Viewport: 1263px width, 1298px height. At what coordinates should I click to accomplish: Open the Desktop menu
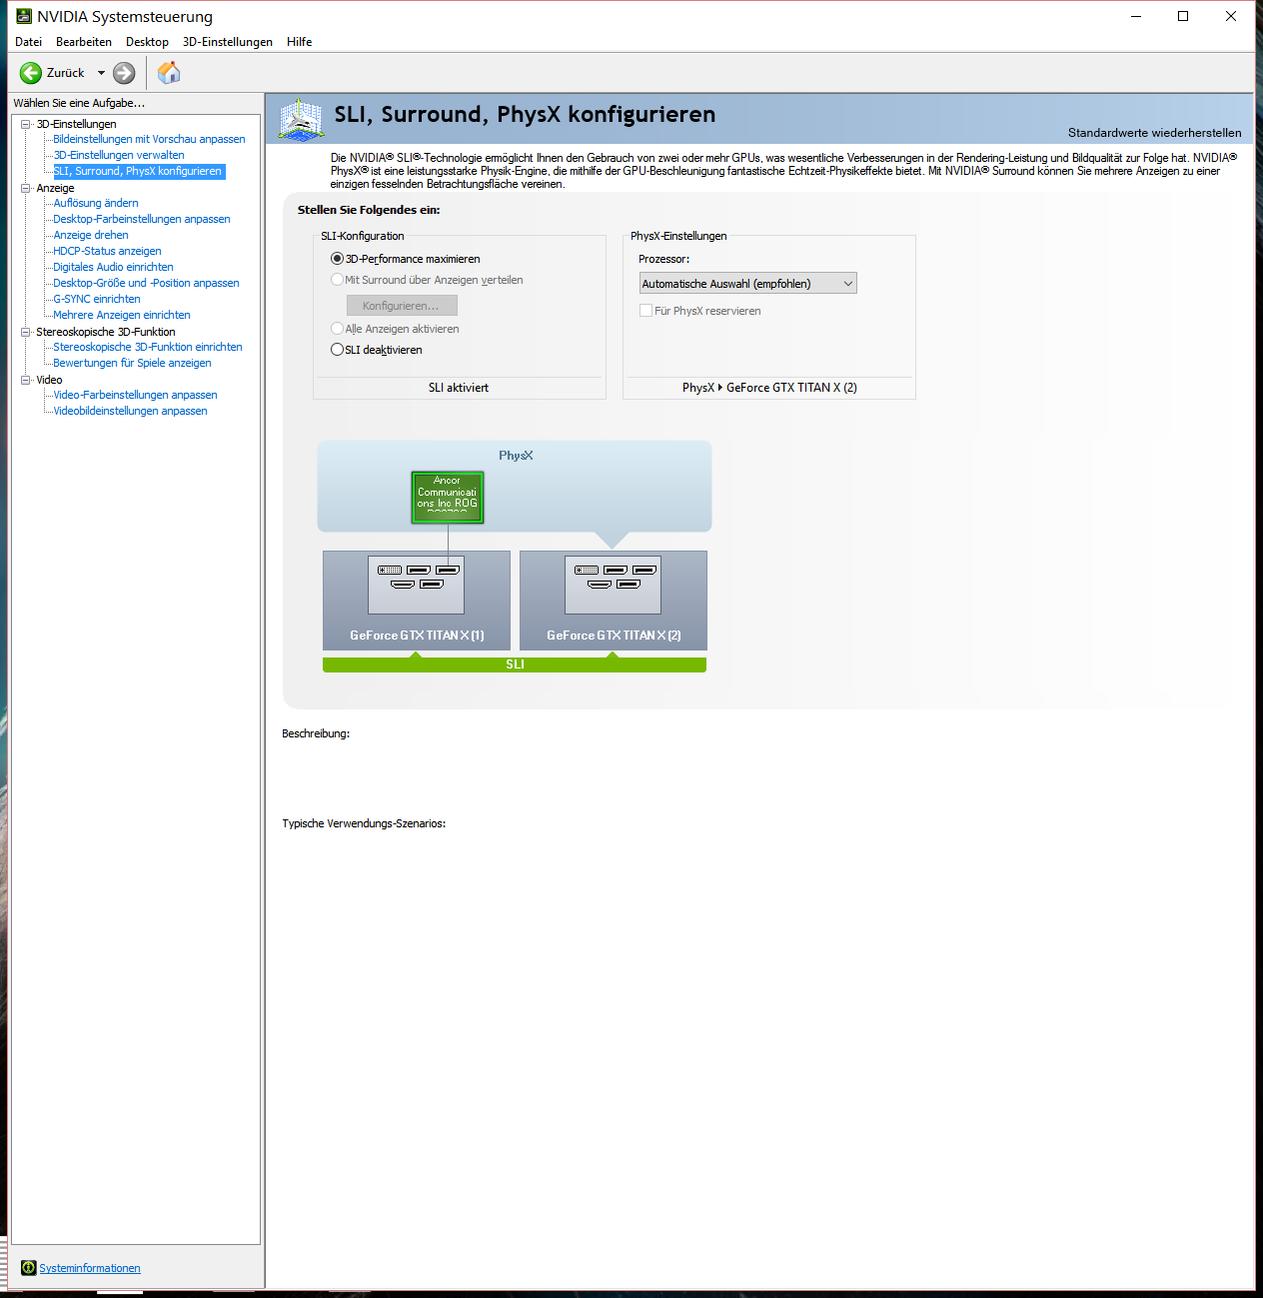click(147, 42)
